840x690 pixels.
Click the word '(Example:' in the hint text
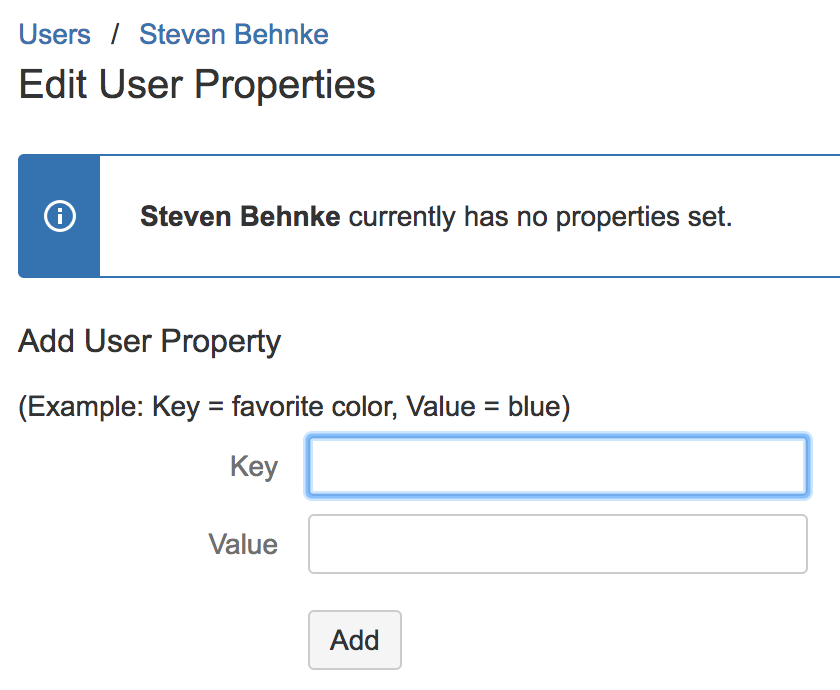(81, 407)
